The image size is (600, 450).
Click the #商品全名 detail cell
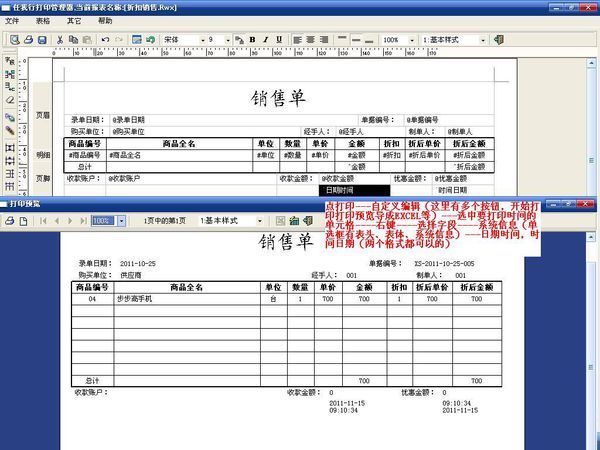pyautogui.click(x=179, y=155)
